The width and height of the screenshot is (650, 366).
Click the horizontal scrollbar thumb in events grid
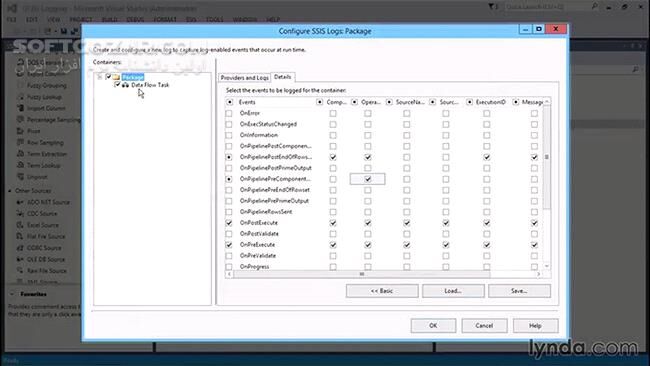point(362,274)
